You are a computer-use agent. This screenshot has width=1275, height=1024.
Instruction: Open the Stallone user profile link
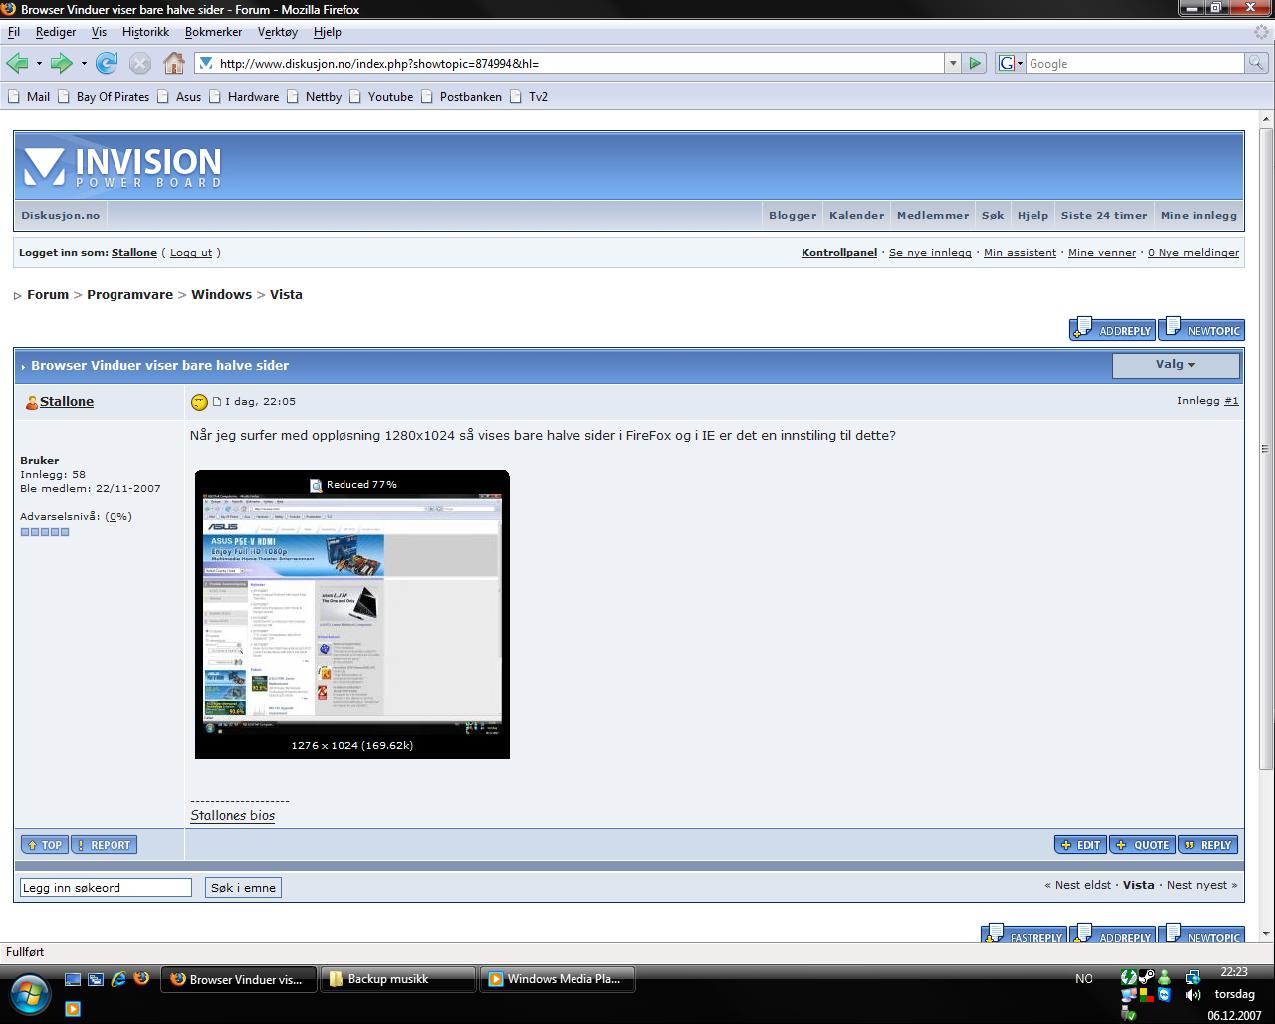tap(67, 402)
